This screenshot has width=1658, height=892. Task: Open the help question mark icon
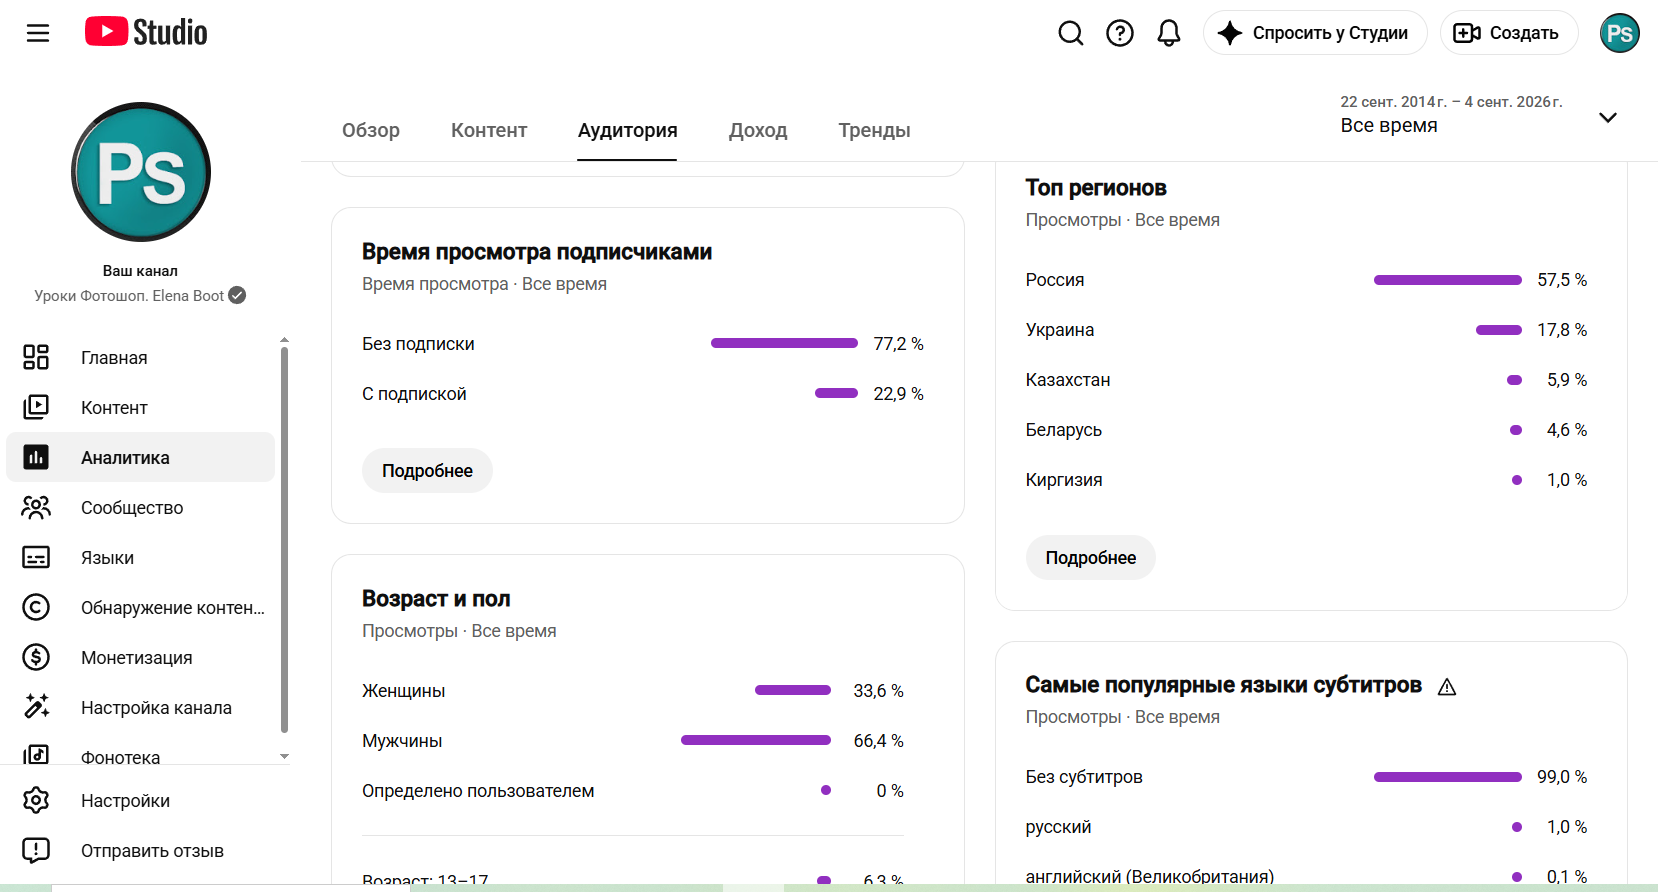(1120, 33)
